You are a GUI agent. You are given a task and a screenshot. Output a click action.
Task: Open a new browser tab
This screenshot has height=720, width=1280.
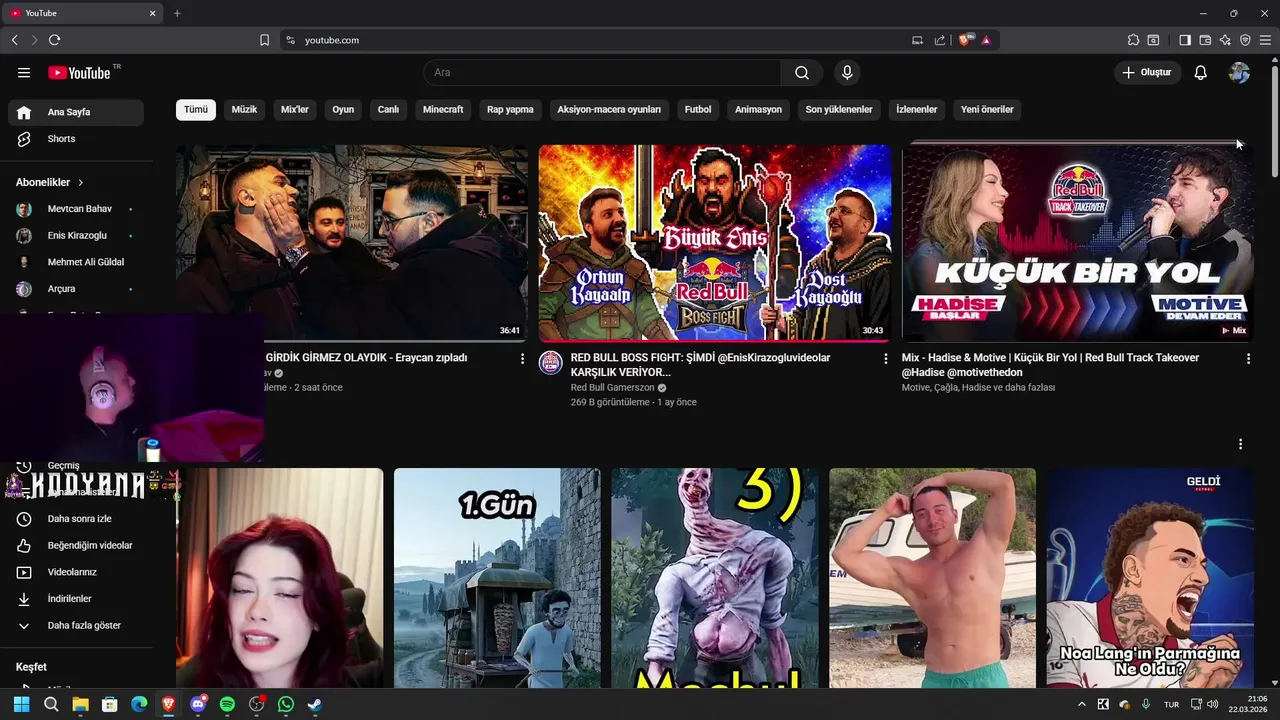pos(177,13)
